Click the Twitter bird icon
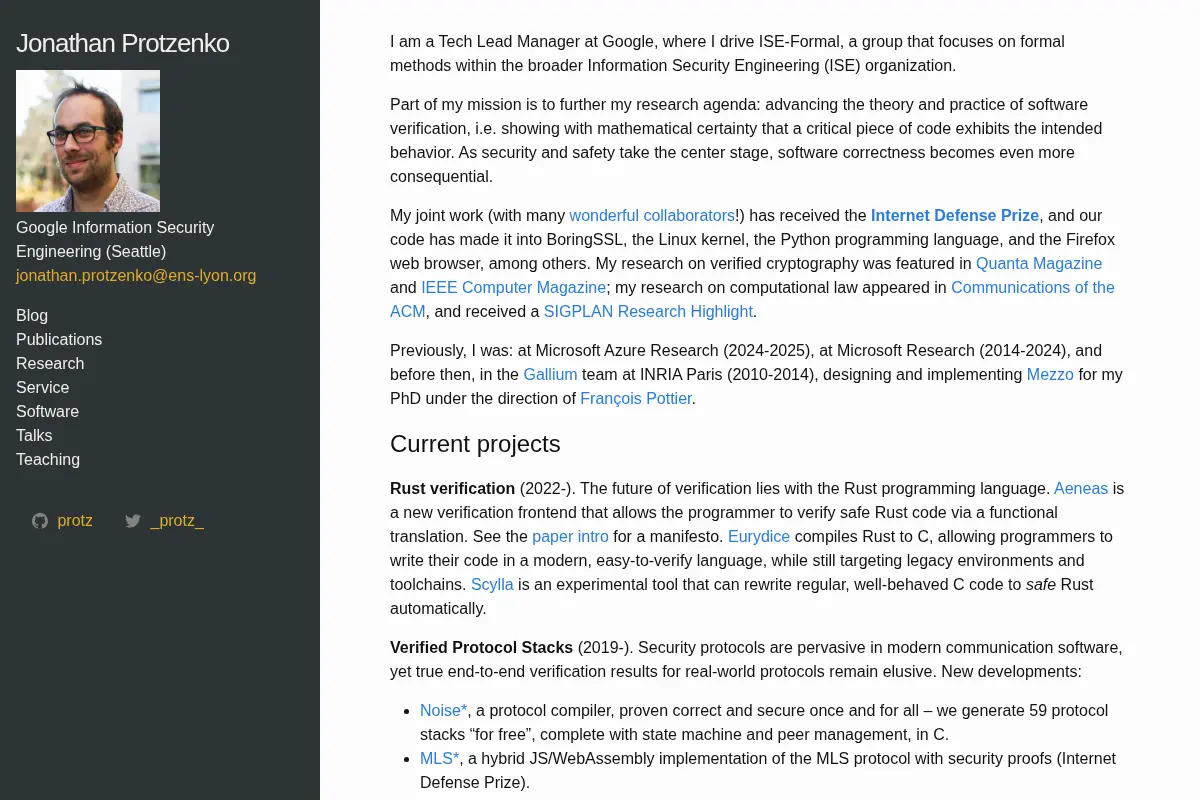Screen dimensions: 1200x800 coord(133,521)
